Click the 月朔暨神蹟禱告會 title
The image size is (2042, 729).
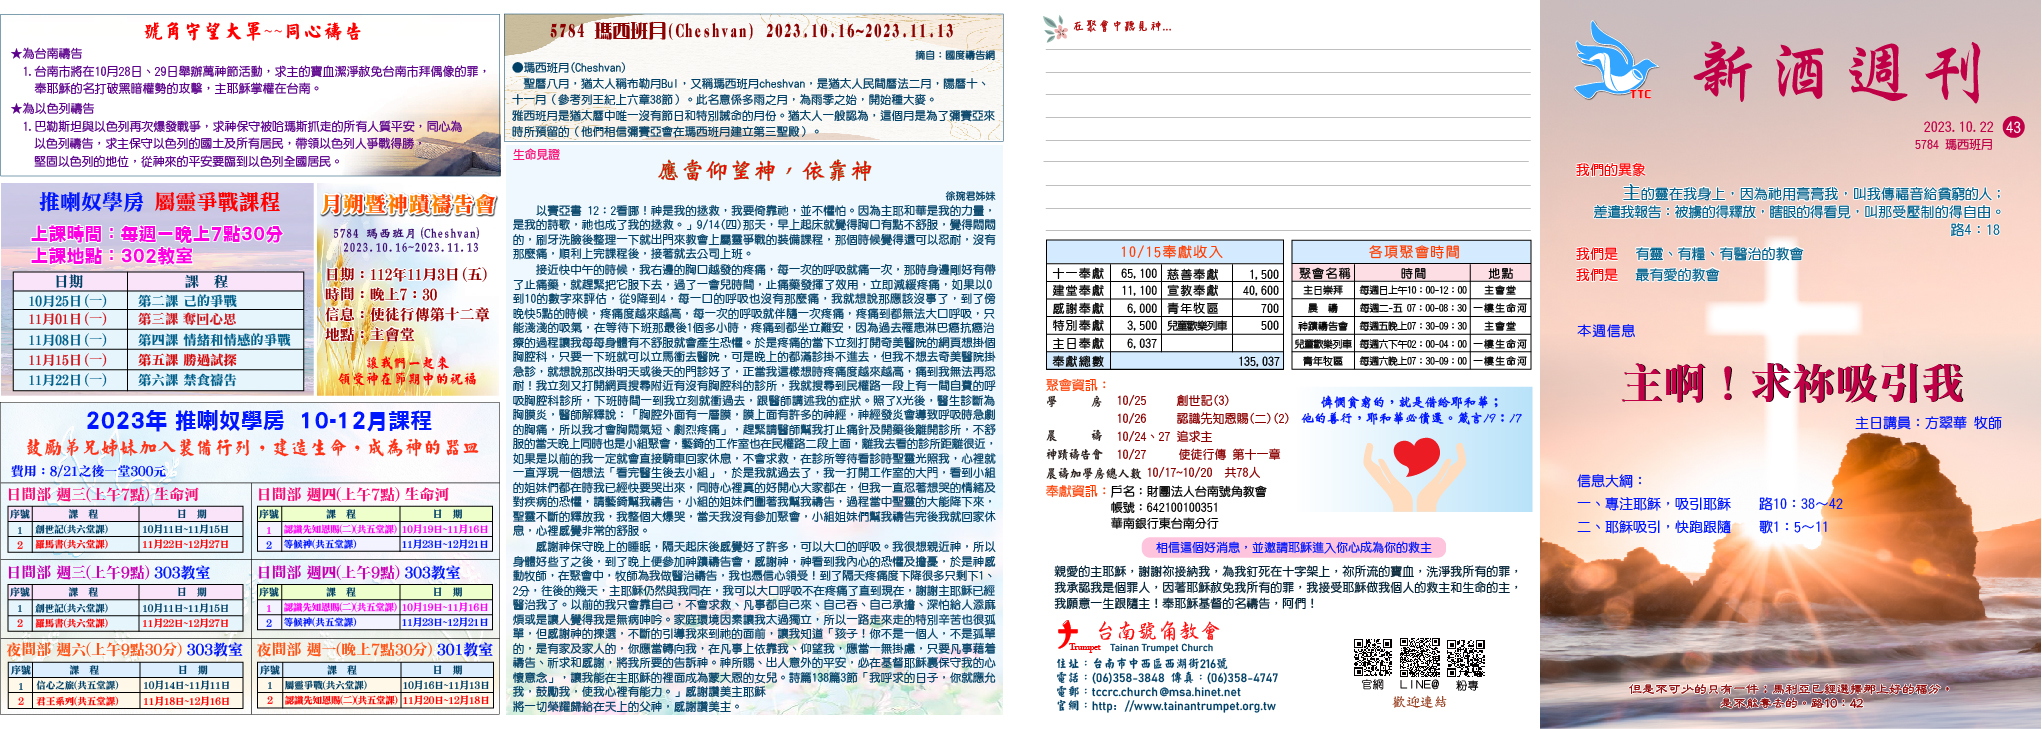pyautogui.click(x=408, y=205)
